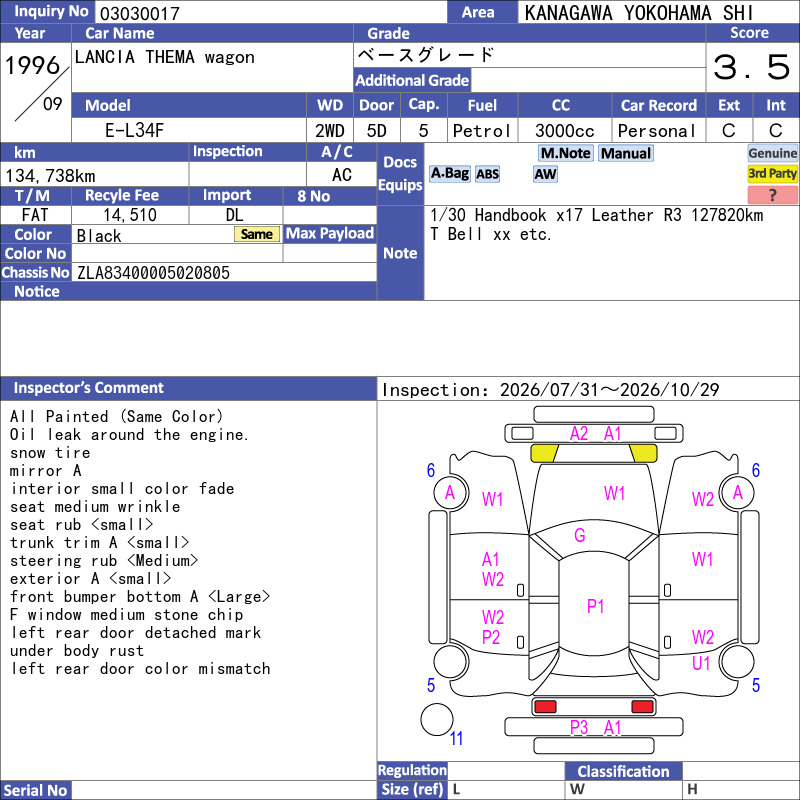The width and height of the screenshot is (800, 800).
Task: Click the drive type 2WD
Action: 330,131
